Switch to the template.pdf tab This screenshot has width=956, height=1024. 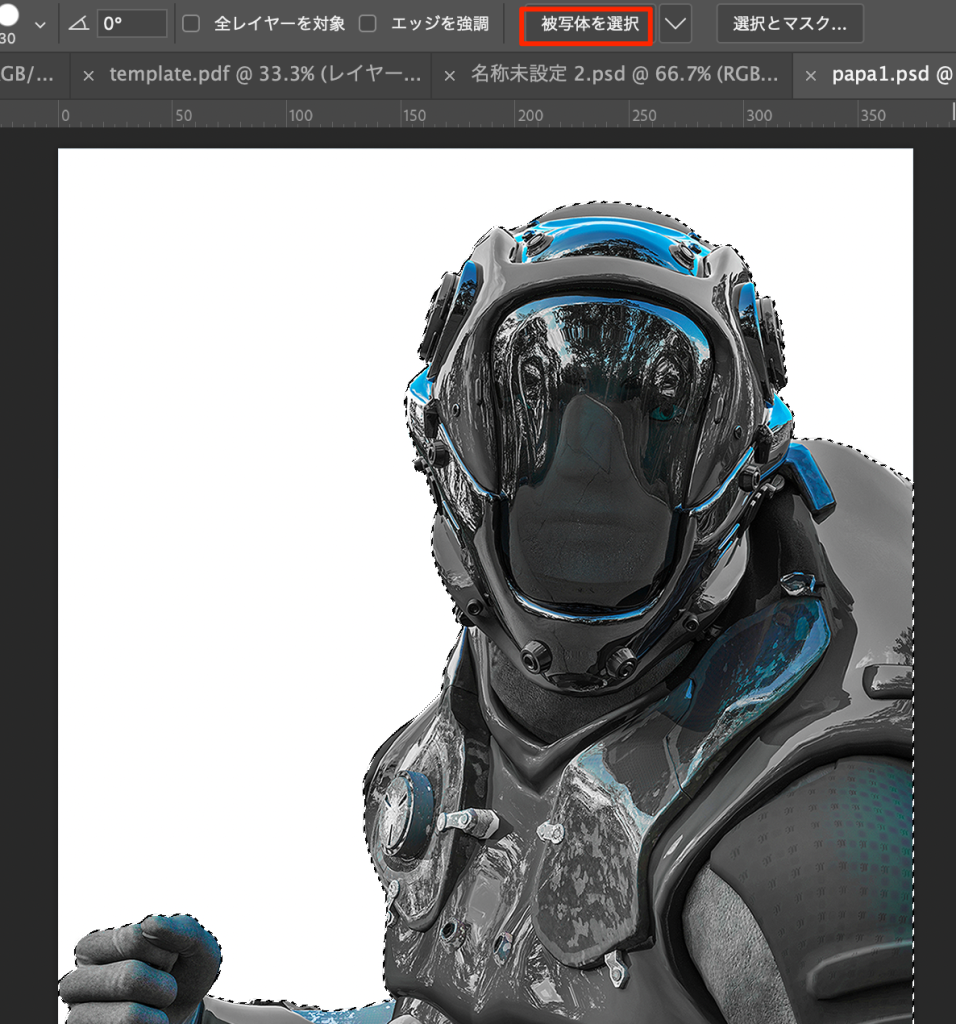tap(265, 75)
